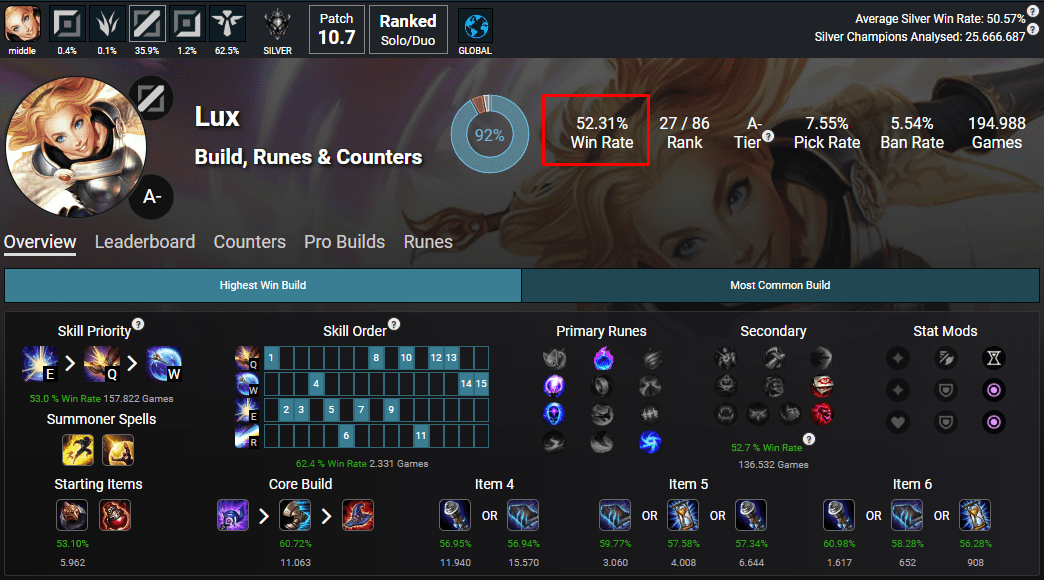1044x580 pixels.
Task: Click skill order cell 6 in R row
Action: pos(346,436)
